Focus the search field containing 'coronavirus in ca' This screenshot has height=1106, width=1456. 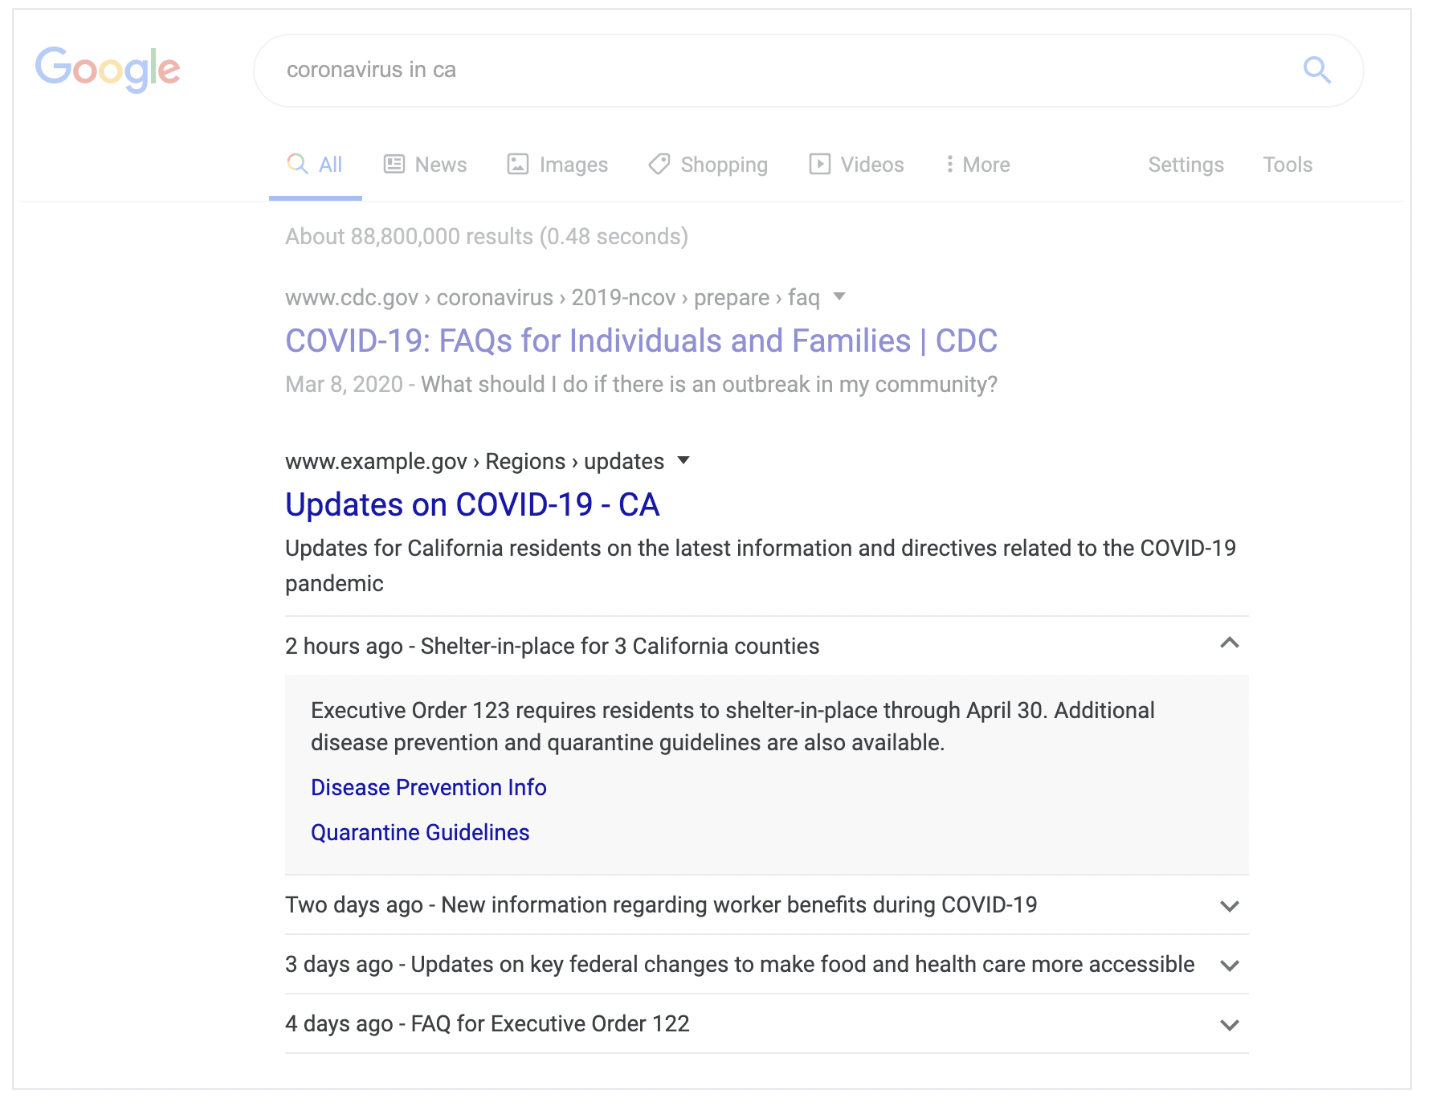[808, 70]
